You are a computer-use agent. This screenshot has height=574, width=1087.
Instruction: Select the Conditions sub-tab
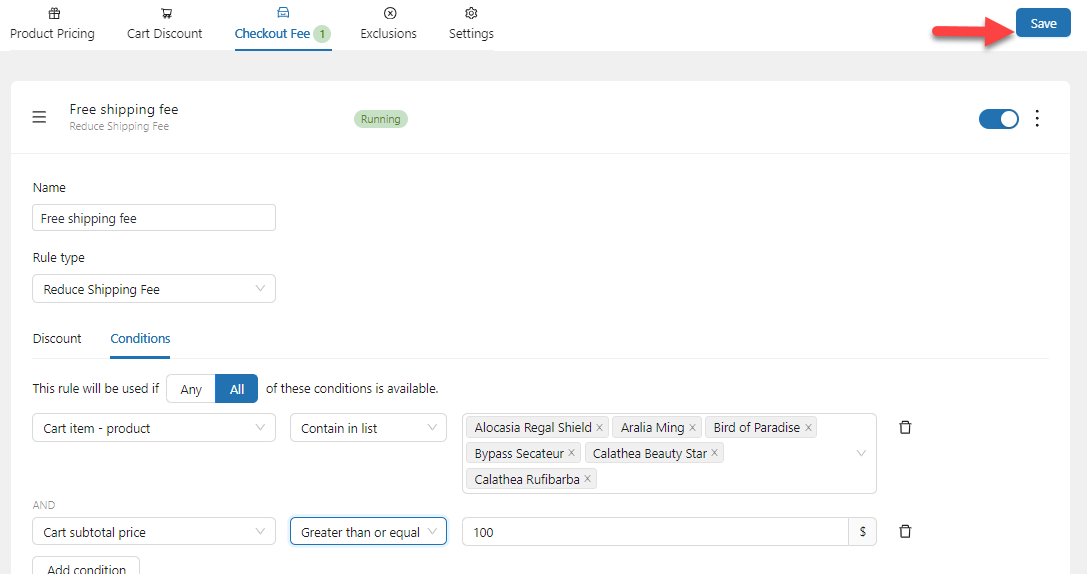pyautogui.click(x=140, y=338)
